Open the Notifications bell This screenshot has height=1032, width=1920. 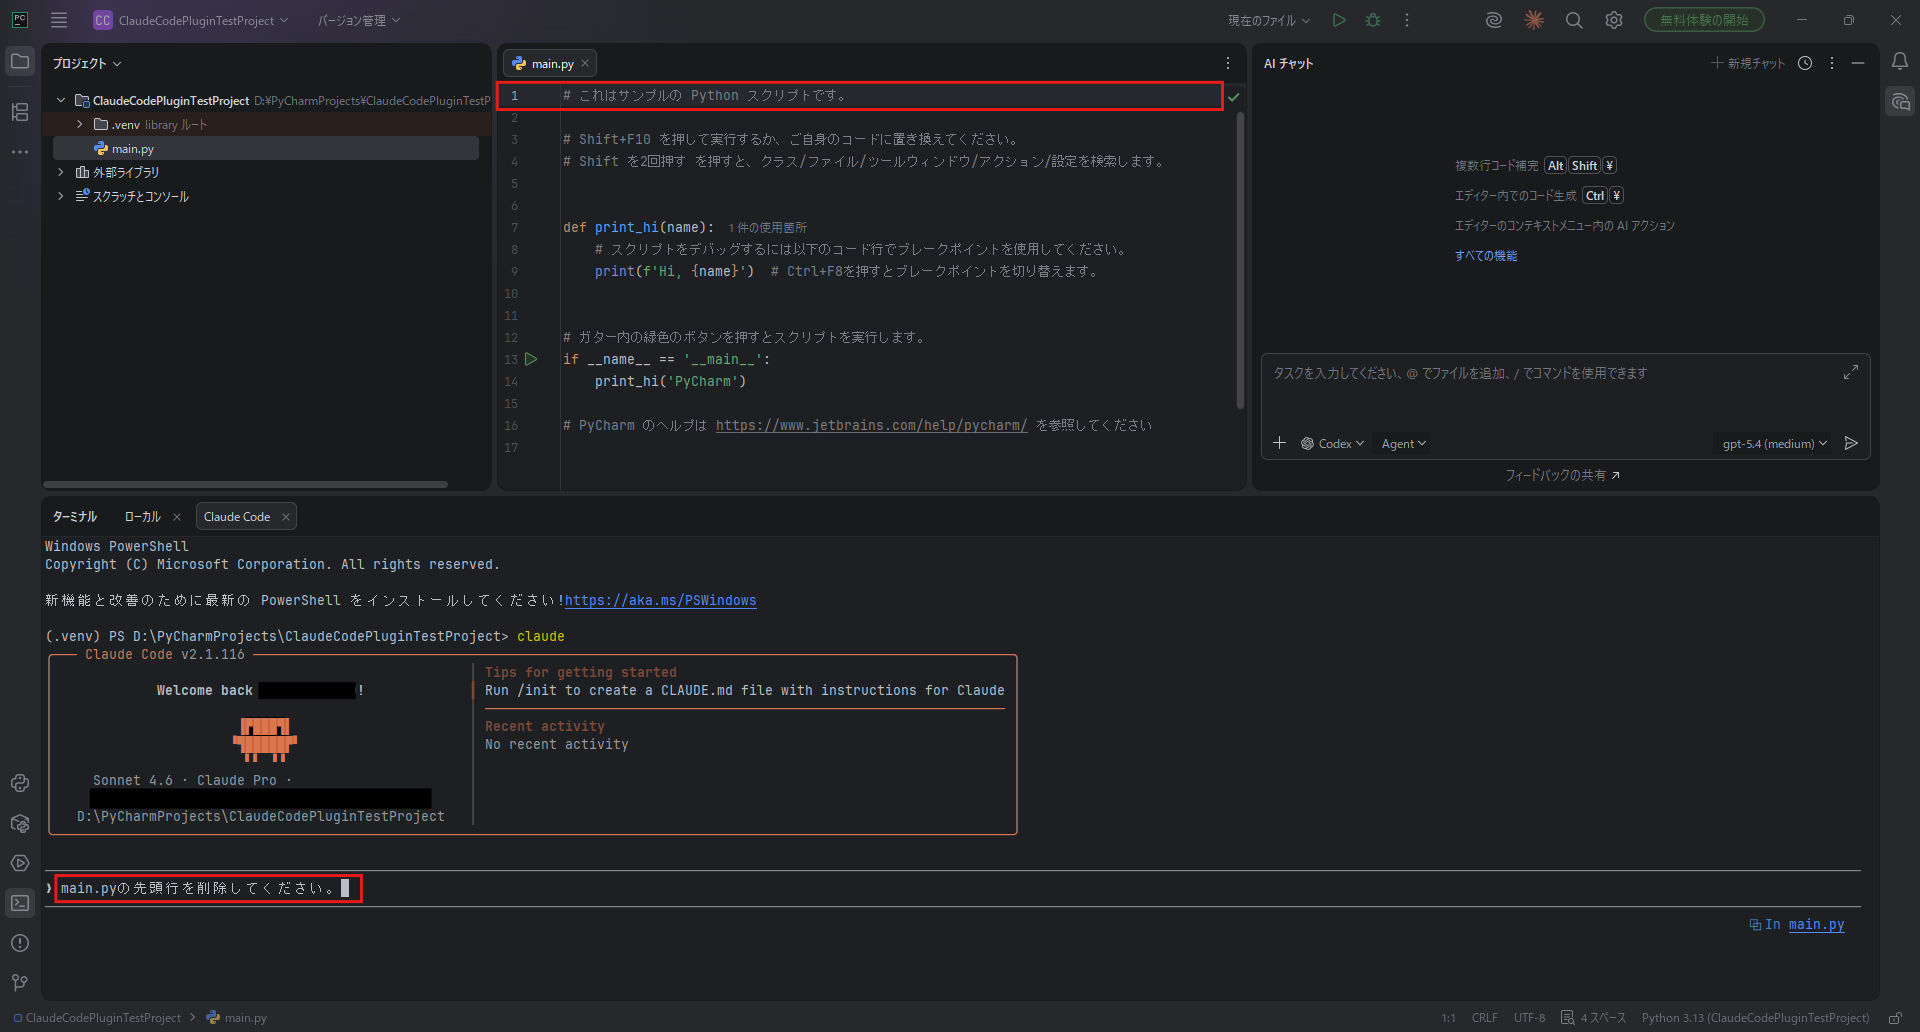[1899, 62]
